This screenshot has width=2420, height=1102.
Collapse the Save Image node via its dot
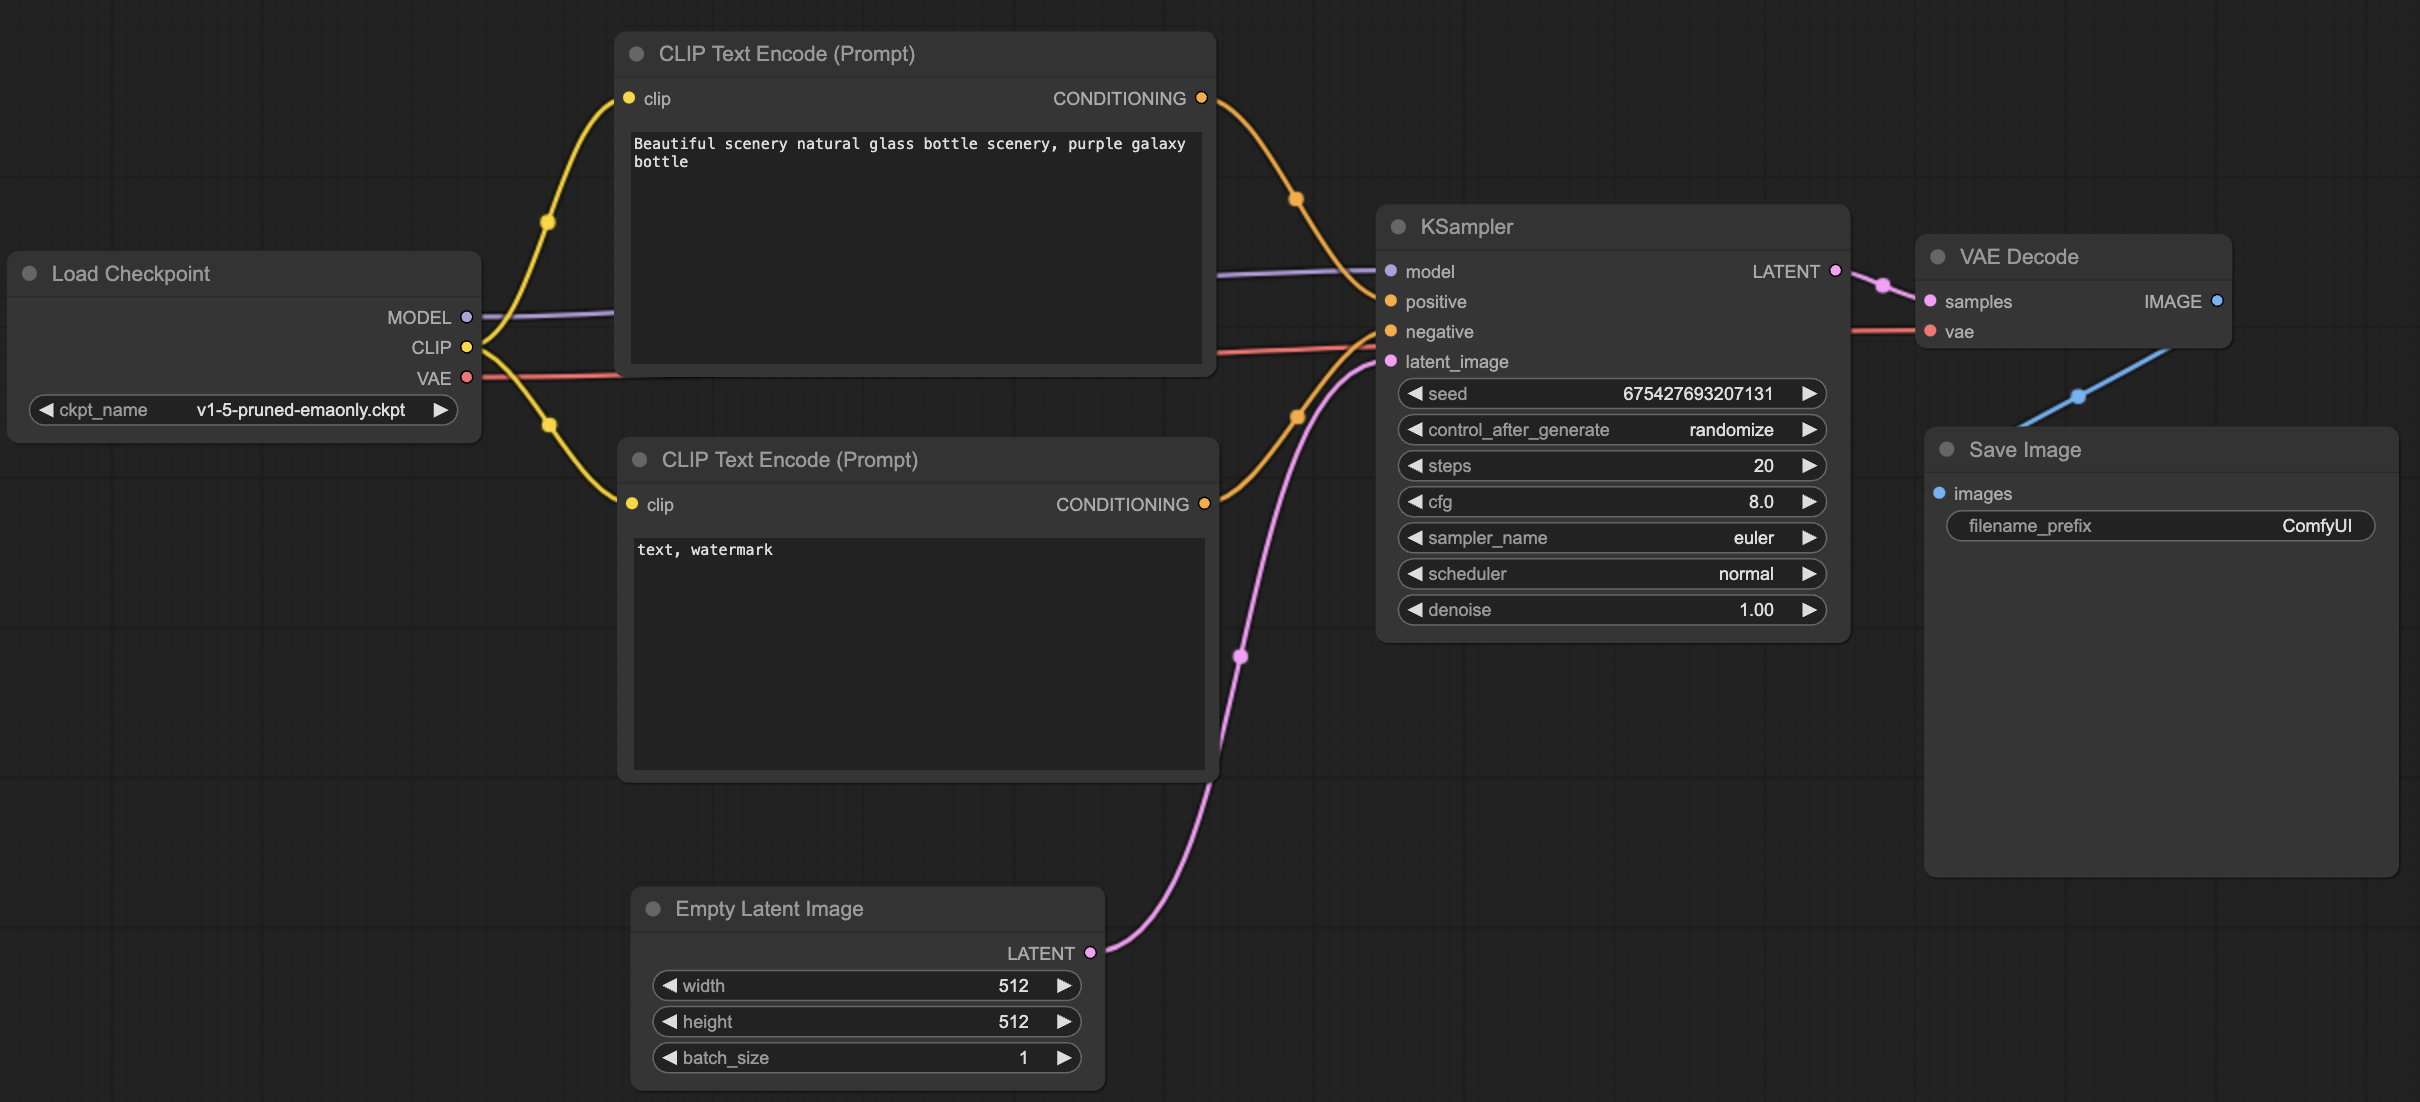[x=1947, y=449]
